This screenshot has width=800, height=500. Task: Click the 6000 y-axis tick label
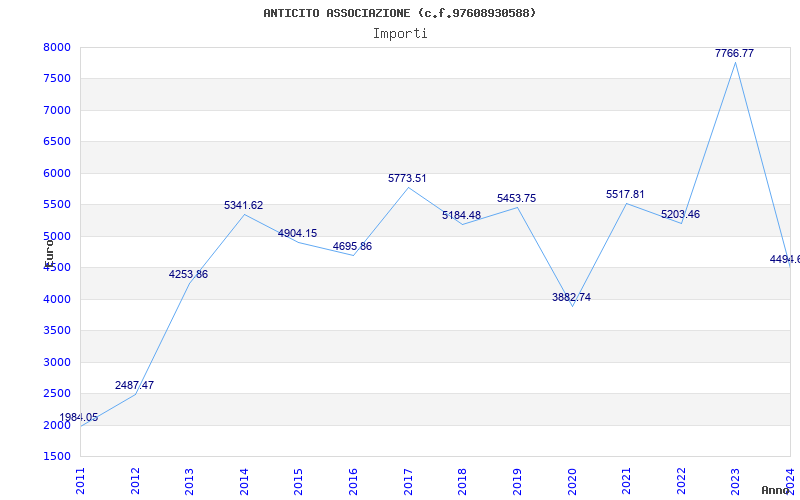click(57, 173)
